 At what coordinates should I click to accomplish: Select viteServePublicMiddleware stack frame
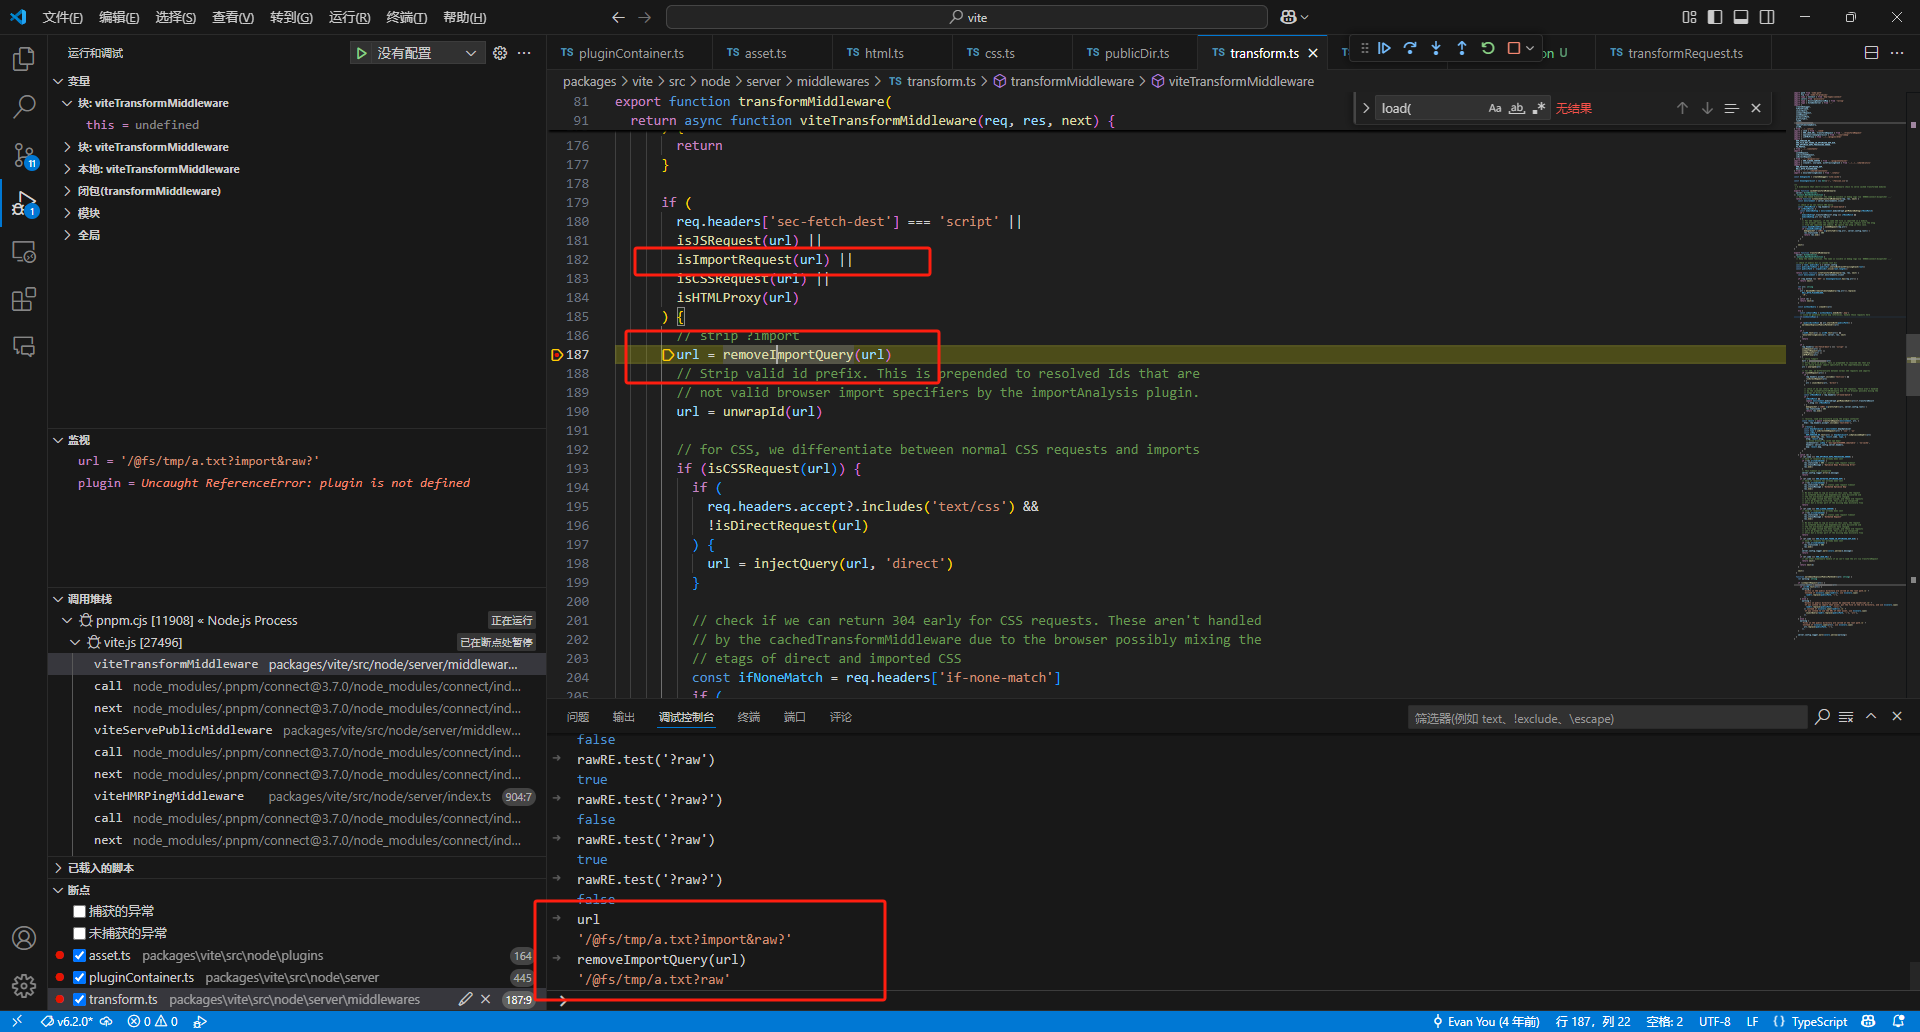(297, 730)
